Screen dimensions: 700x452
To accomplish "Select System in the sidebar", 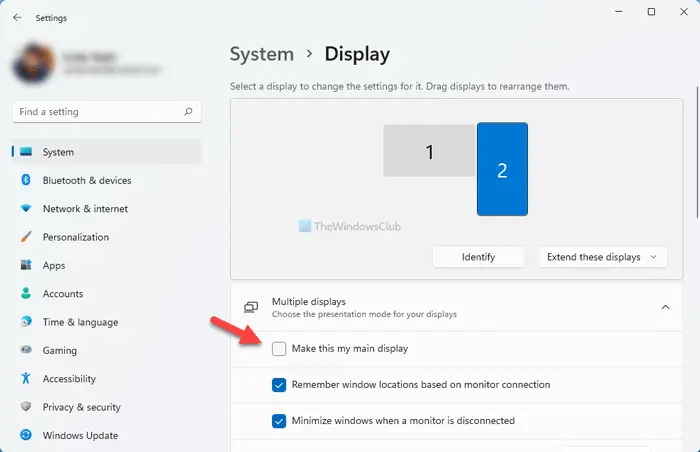I will pos(58,153).
